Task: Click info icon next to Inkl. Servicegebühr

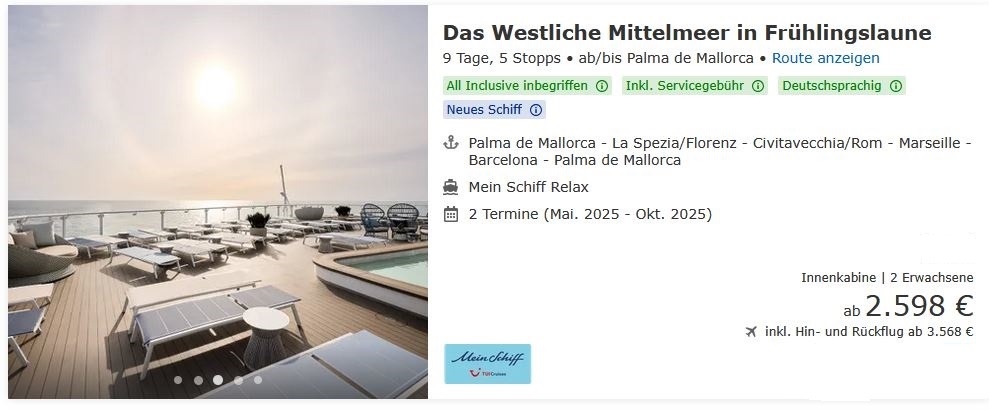Action: click(x=758, y=86)
